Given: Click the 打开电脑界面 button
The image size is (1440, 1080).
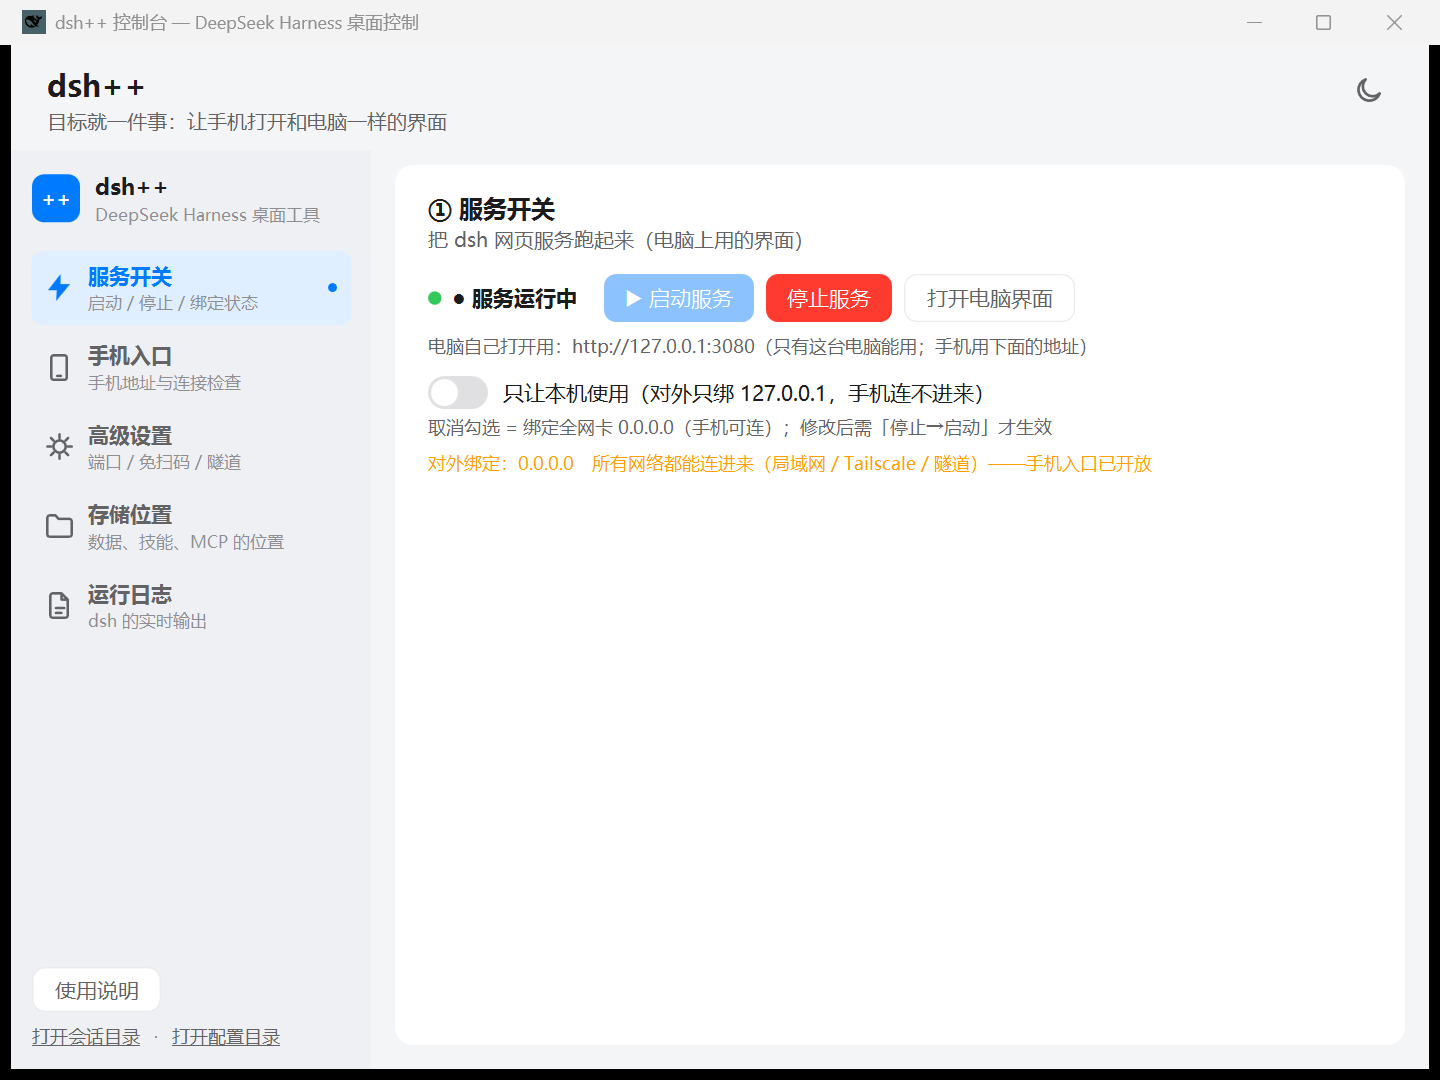Looking at the screenshot, I should coord(989,298).
